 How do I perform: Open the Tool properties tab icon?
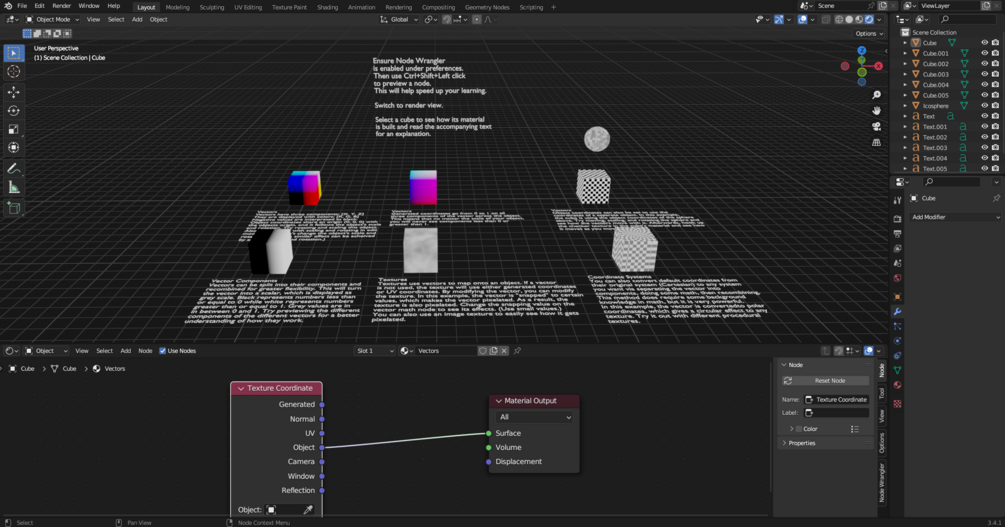[897, 201]
